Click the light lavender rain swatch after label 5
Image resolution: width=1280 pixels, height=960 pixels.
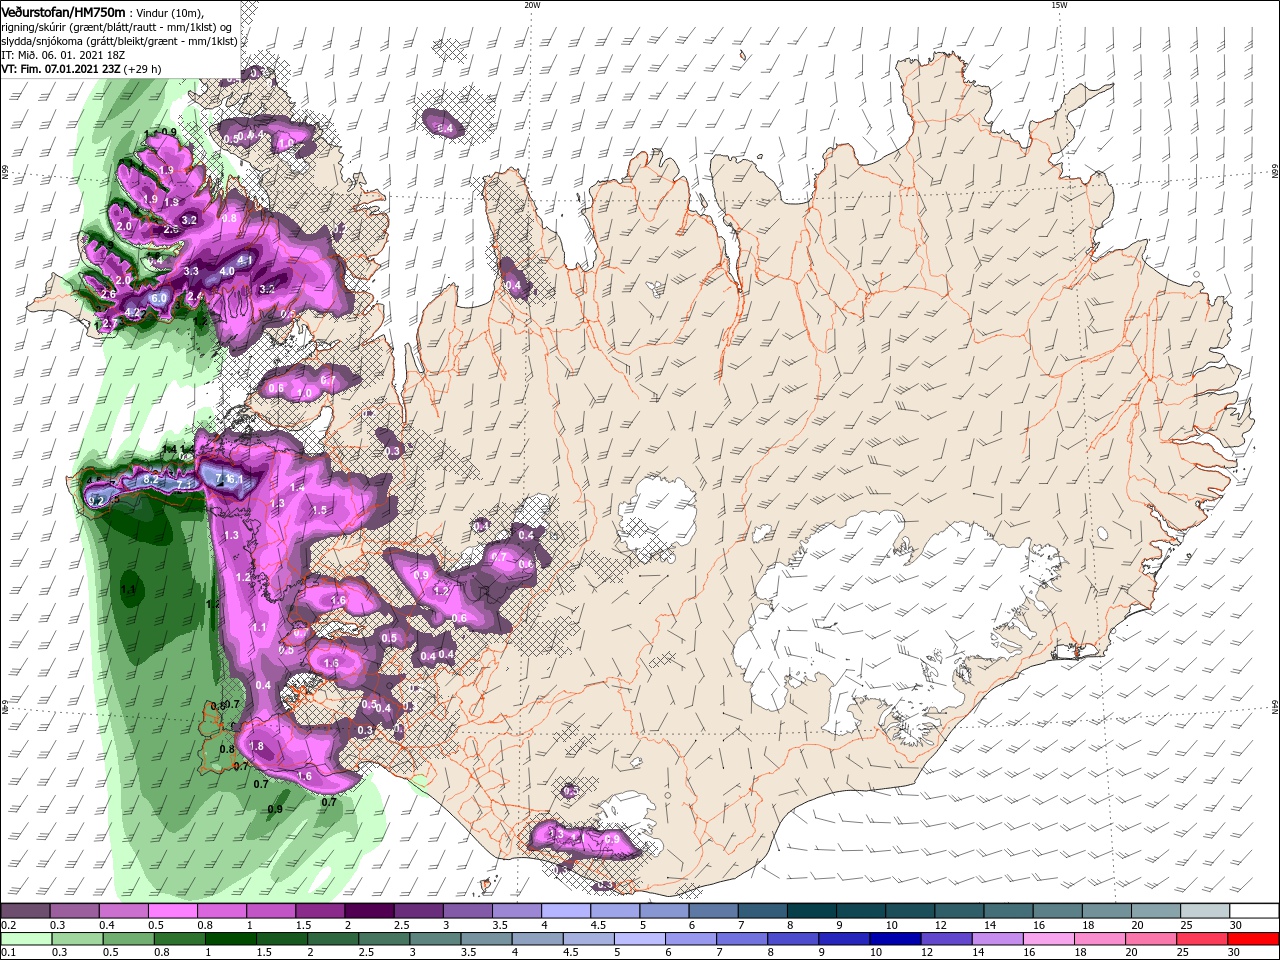[x=639, y=939]
